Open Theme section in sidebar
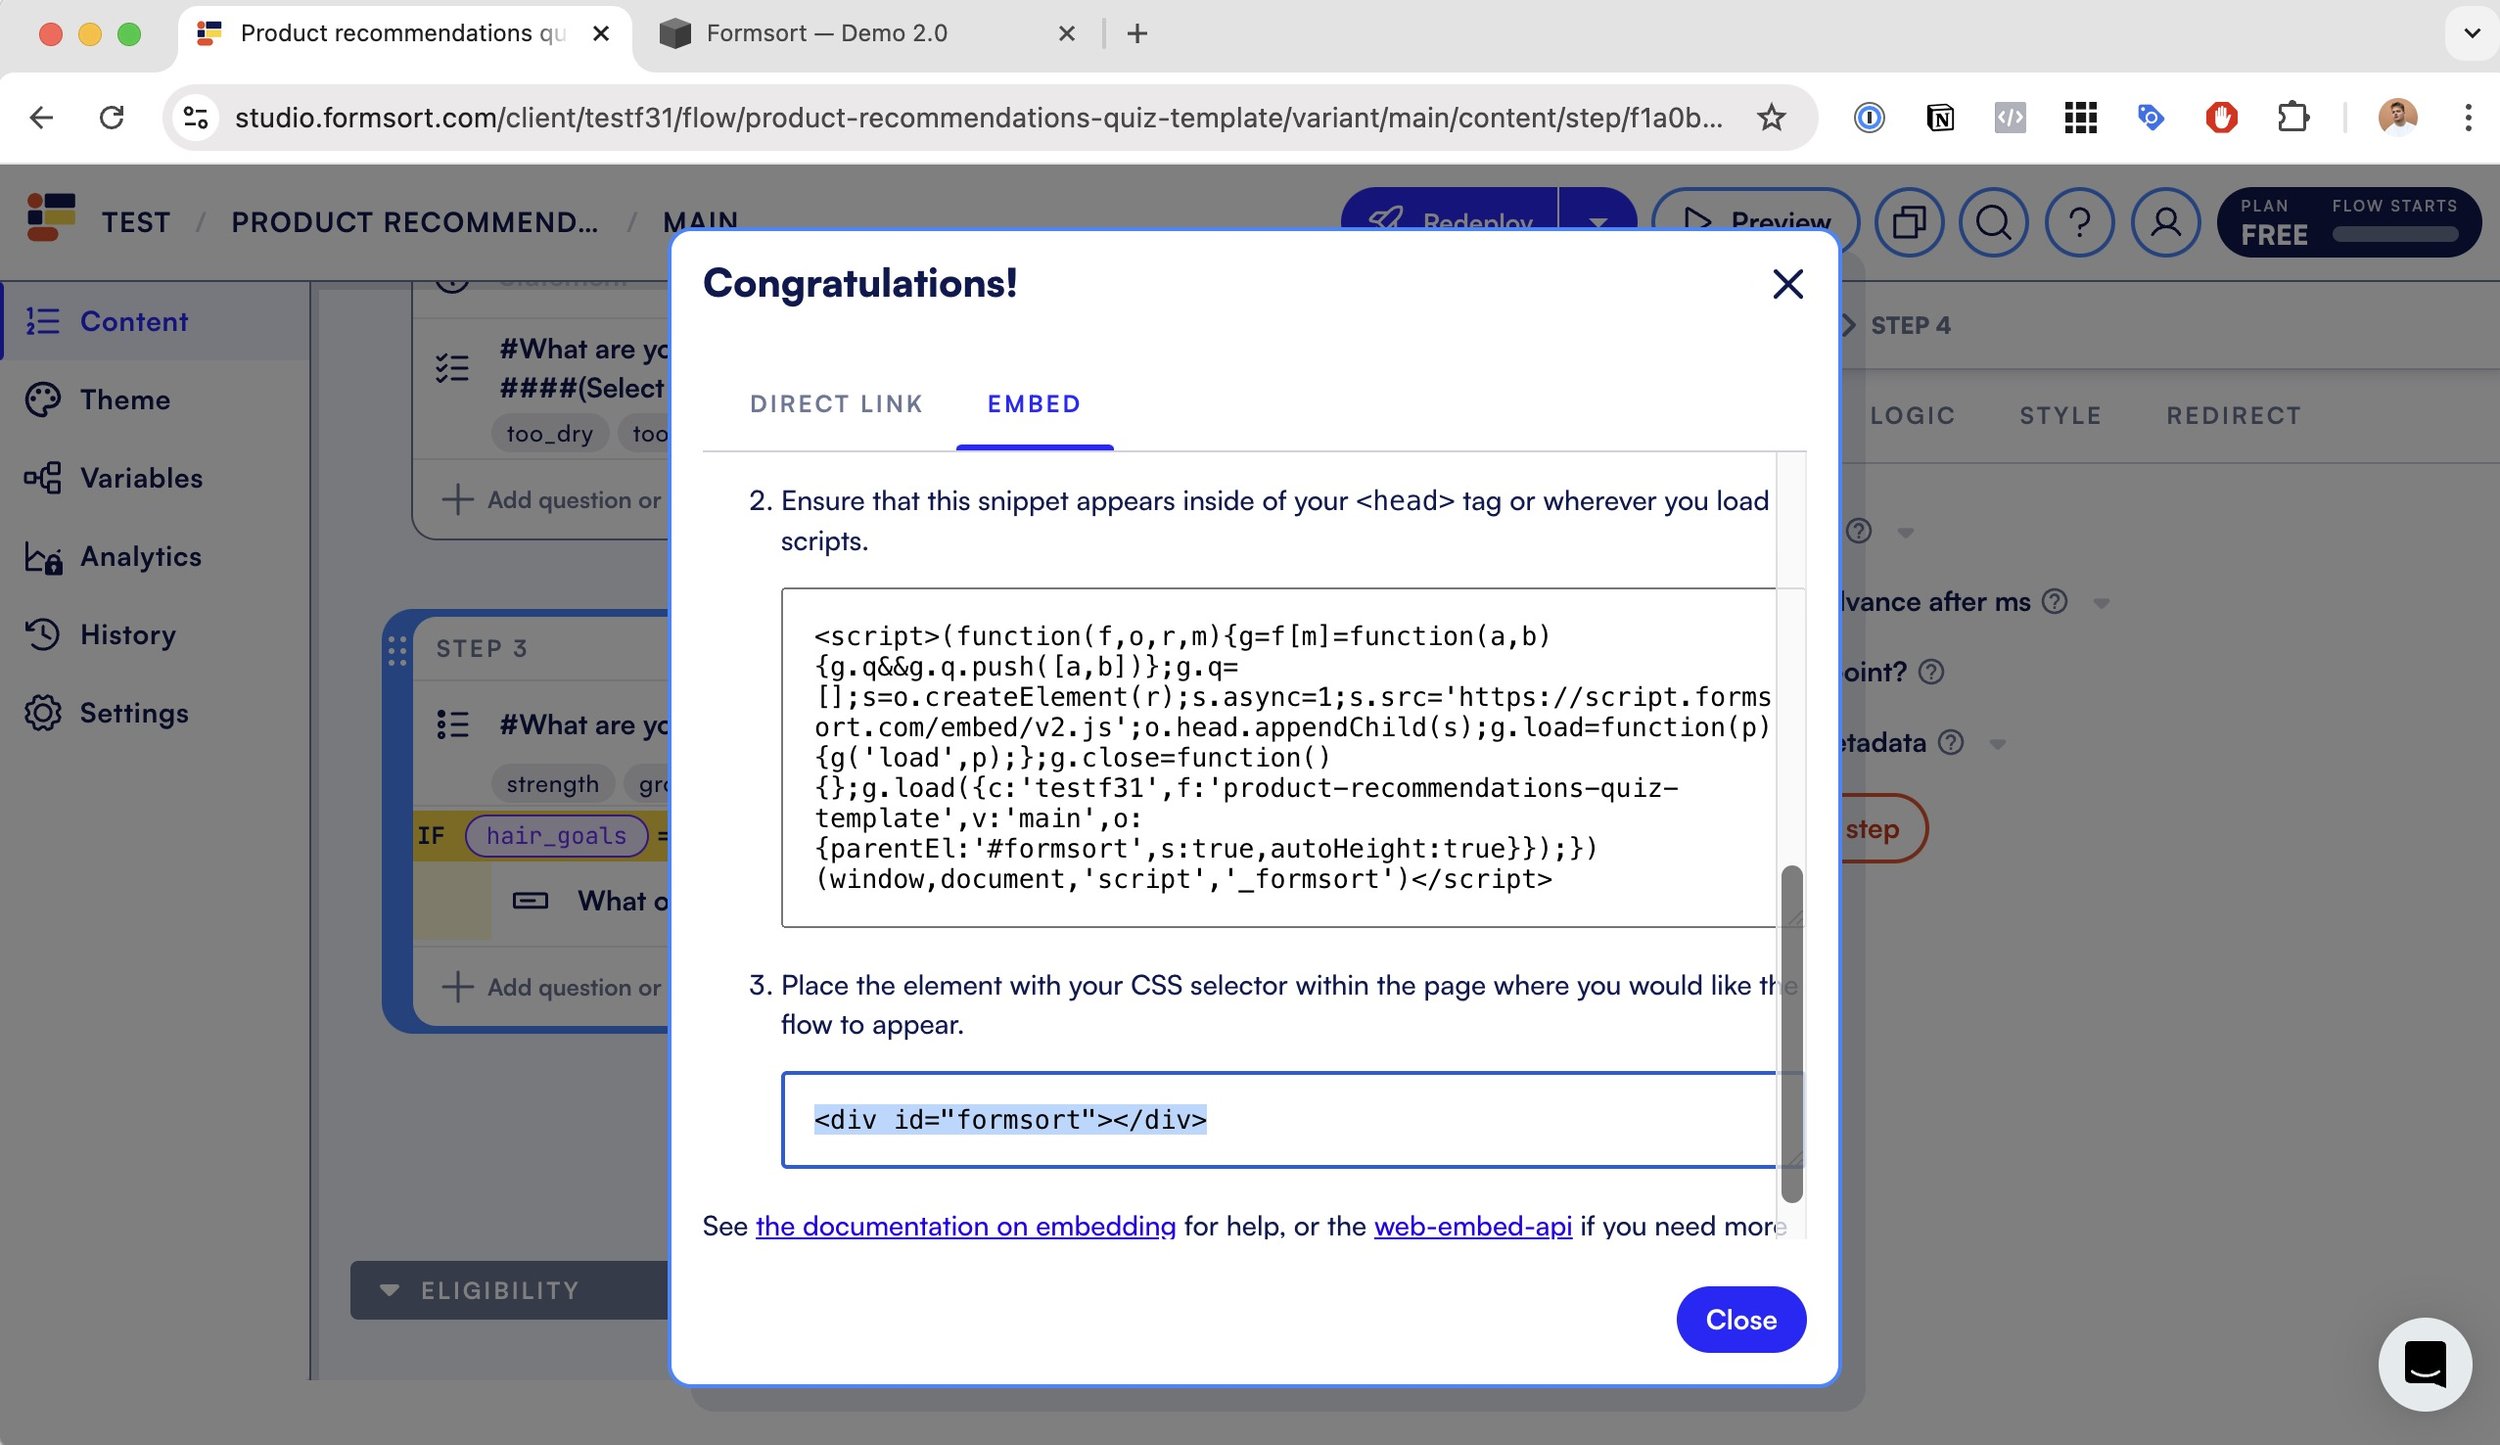This screenshot has width=2500, height=1445. point(154,400)
